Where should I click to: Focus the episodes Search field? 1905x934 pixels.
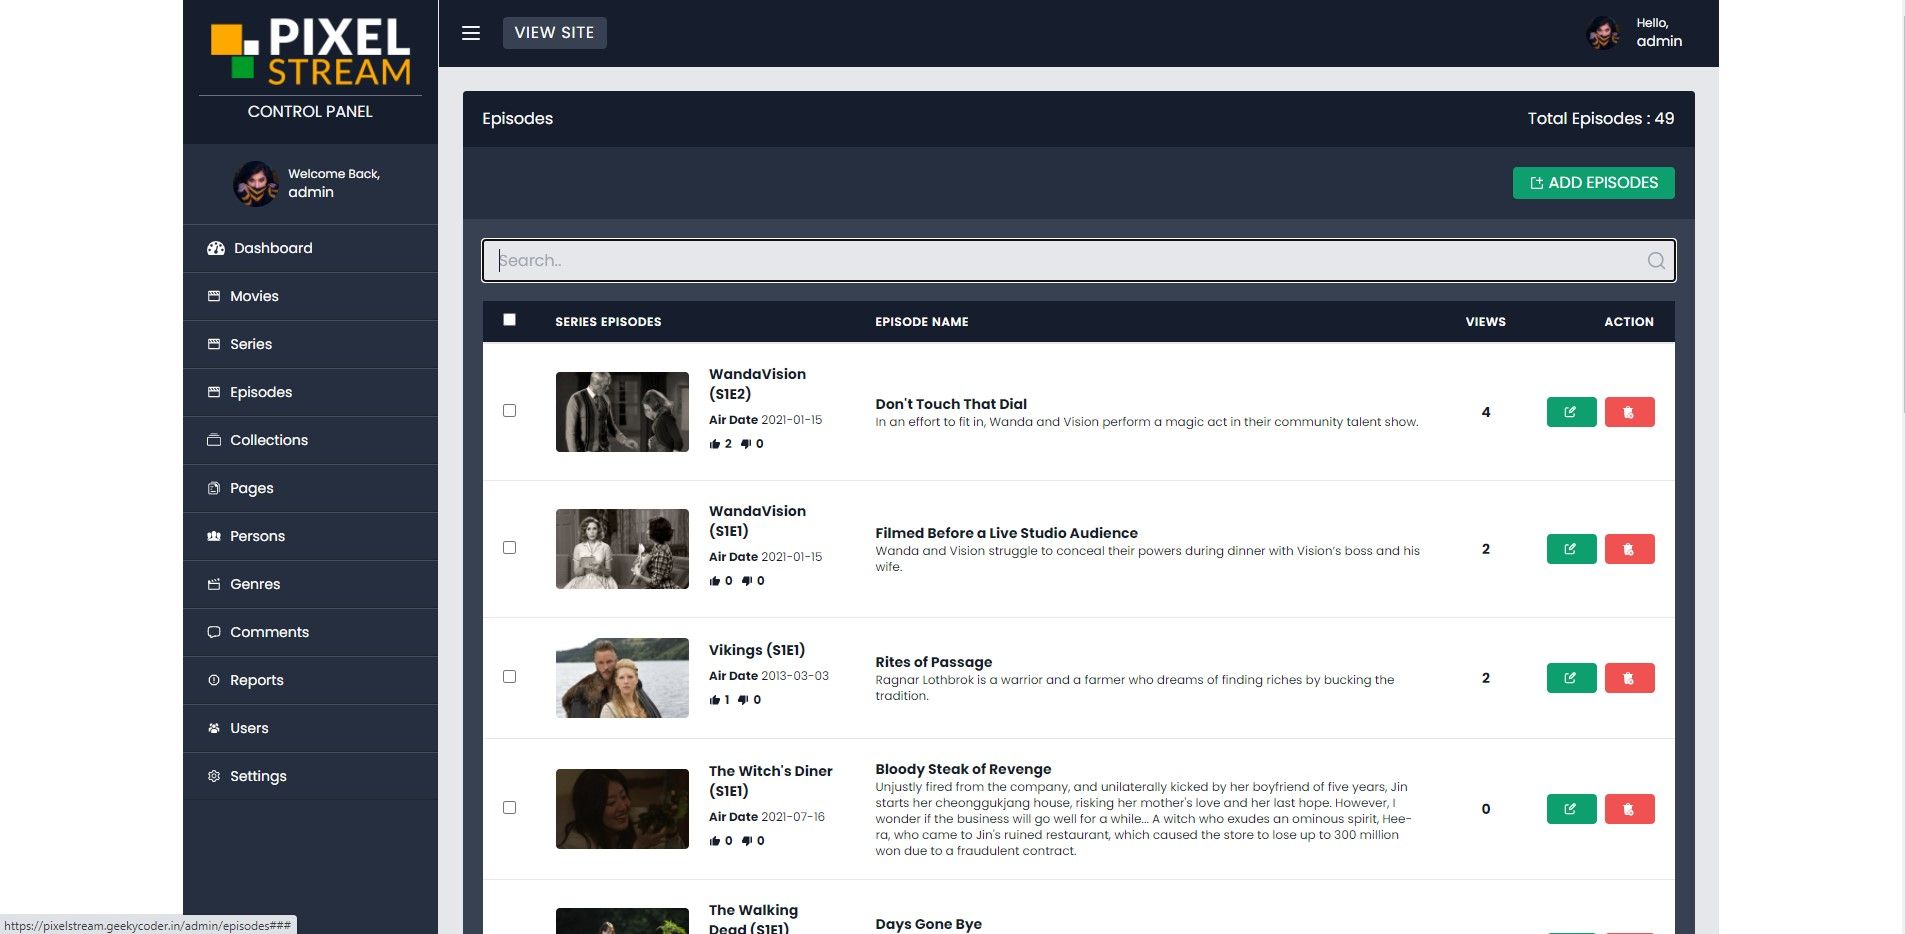click(1078, 261)
